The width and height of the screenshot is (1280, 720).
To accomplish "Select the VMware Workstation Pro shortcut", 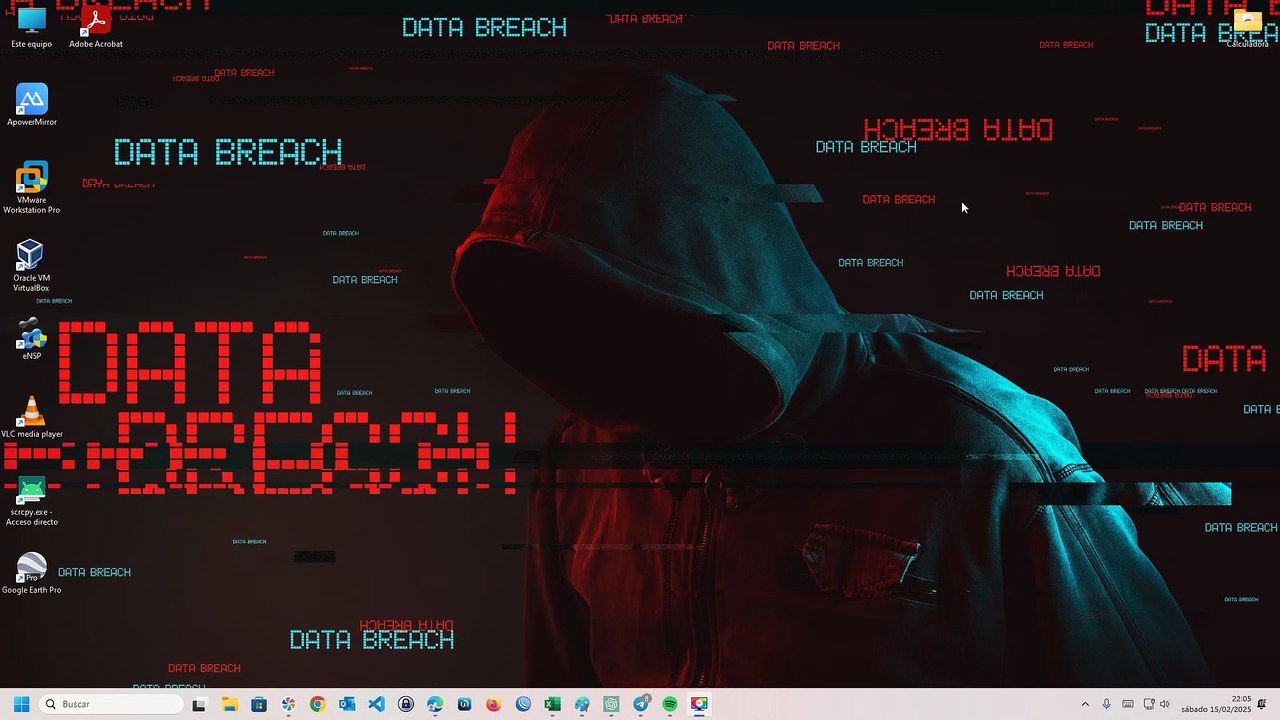I will point(31,188).
